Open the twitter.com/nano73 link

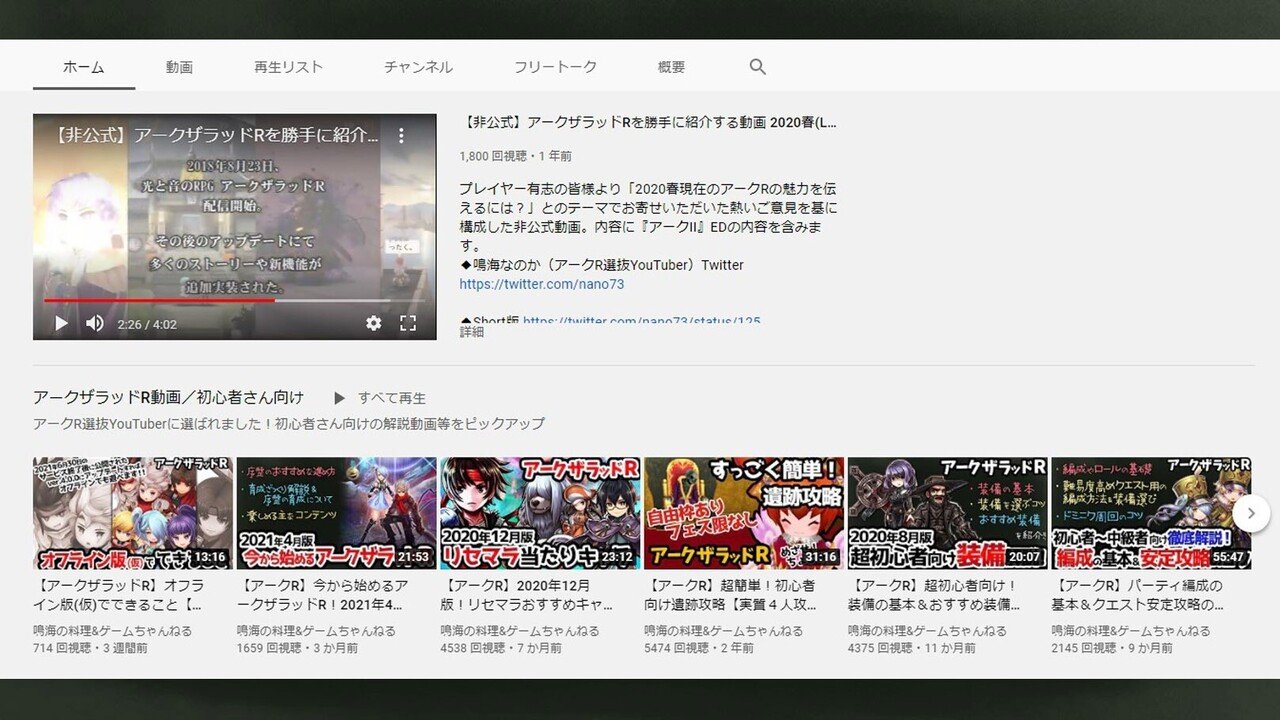pyautogui.click(x=542, y=284)
